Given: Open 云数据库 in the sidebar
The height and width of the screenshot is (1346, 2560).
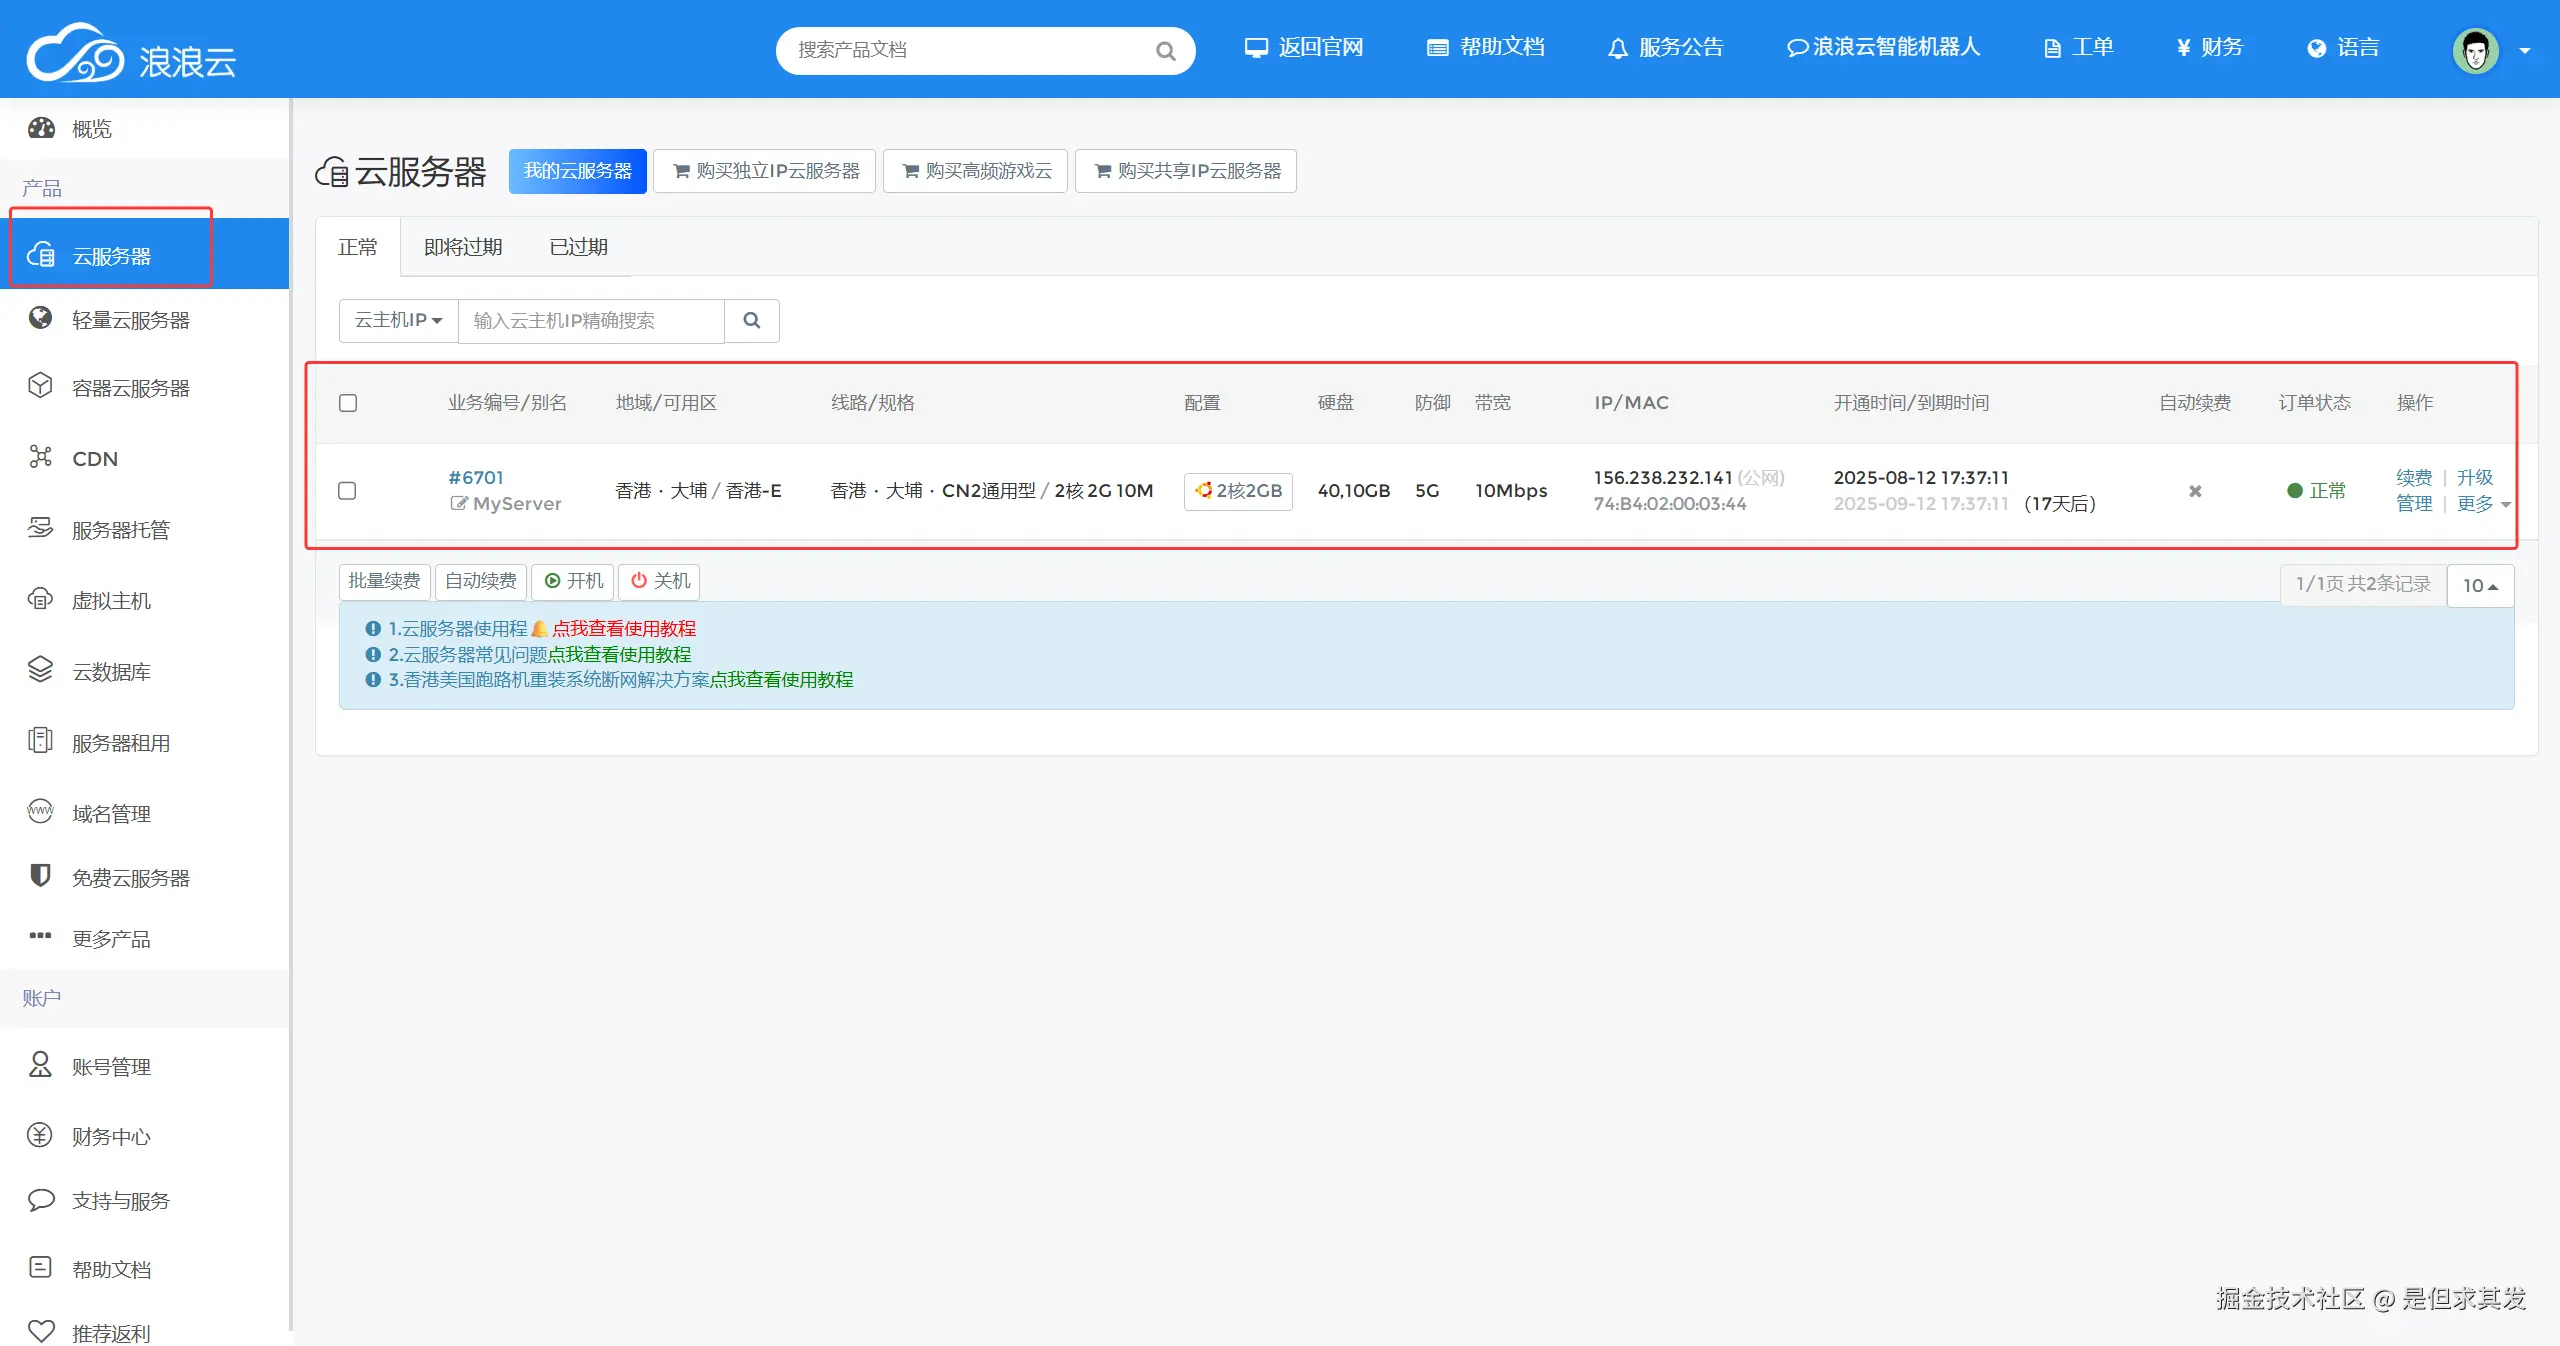Looking at the screenshot, I should pyautogui.click(x=111, y=672).
